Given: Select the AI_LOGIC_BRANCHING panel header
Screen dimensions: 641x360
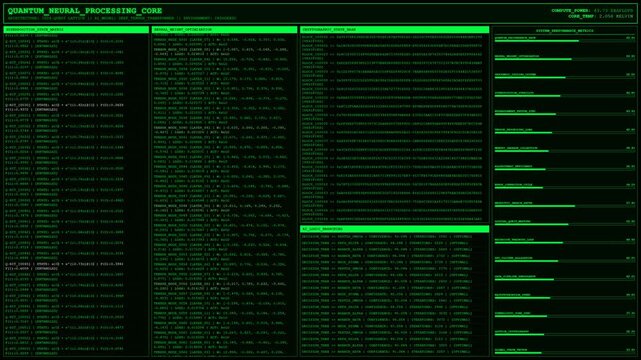Looking at the screenshot, I should point(394,229).
